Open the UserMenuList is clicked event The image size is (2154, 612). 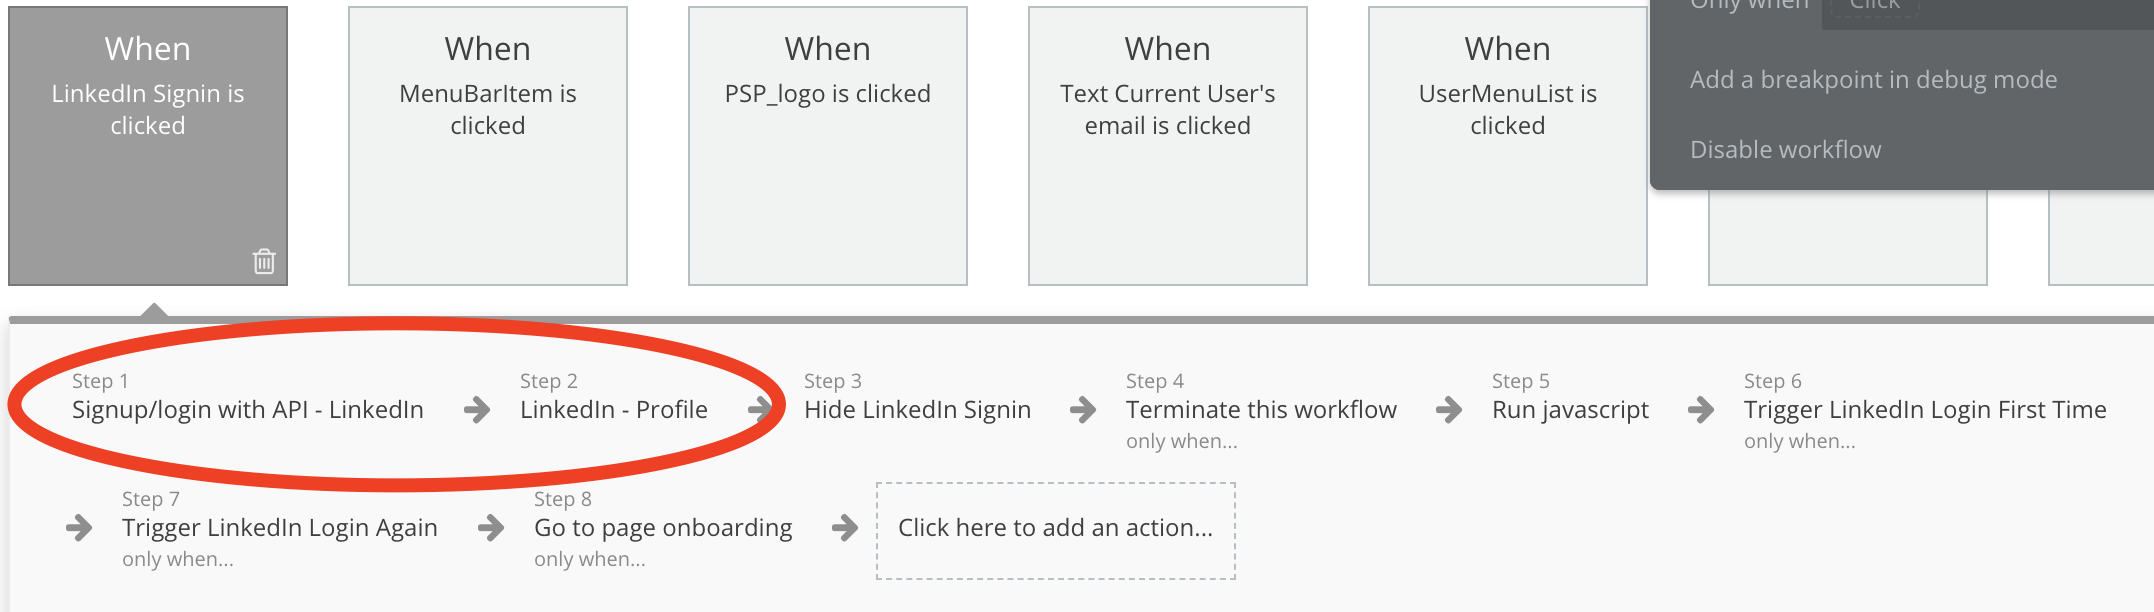(x=1508, y=146)
